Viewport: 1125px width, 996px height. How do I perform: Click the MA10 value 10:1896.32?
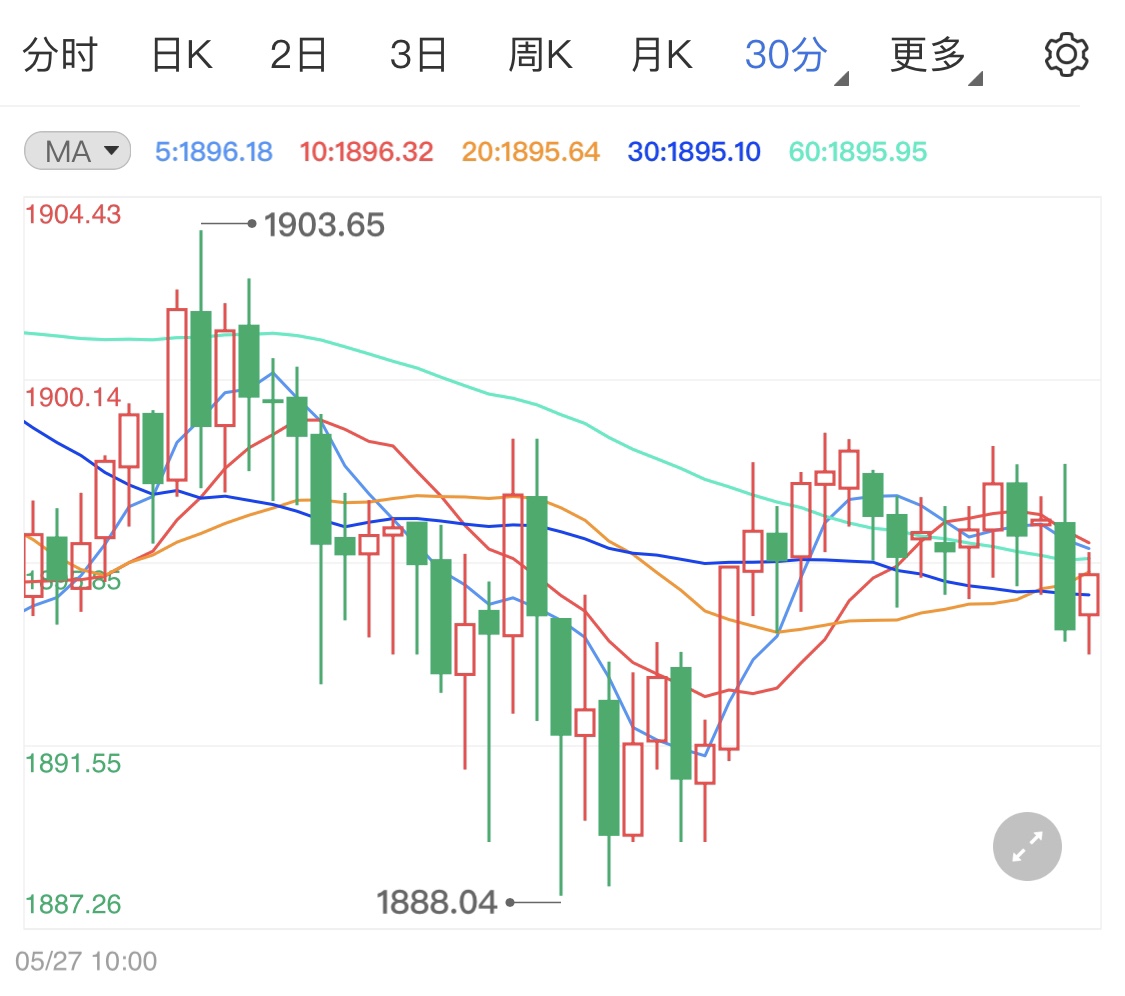point(366,151)
